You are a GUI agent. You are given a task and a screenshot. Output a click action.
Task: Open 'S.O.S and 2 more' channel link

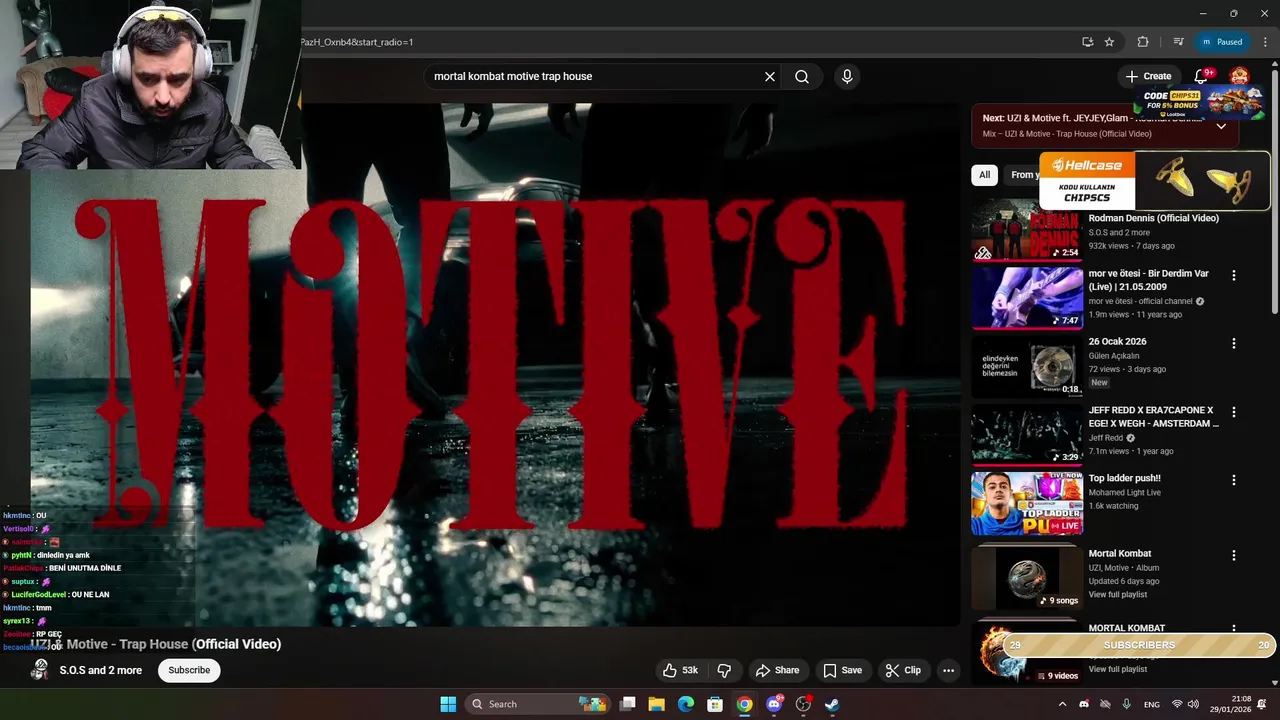click(100, 670)
